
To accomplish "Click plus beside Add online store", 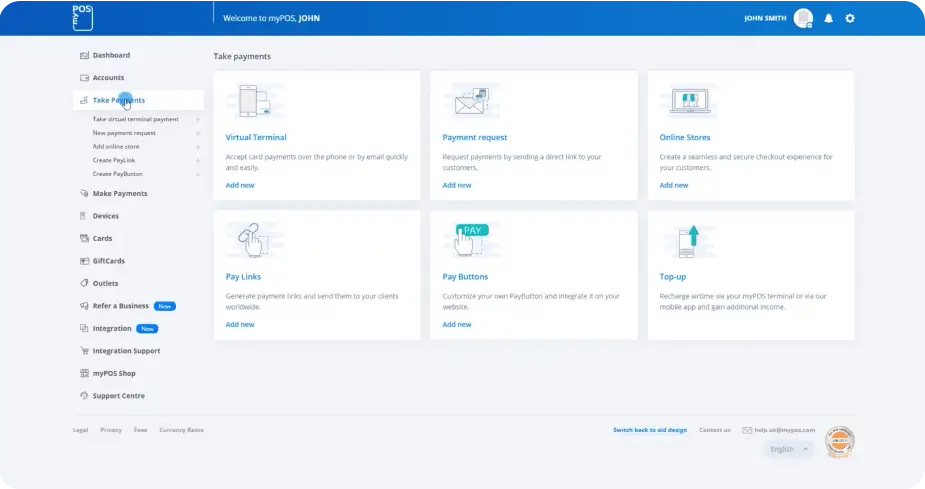I will (198, 146).
